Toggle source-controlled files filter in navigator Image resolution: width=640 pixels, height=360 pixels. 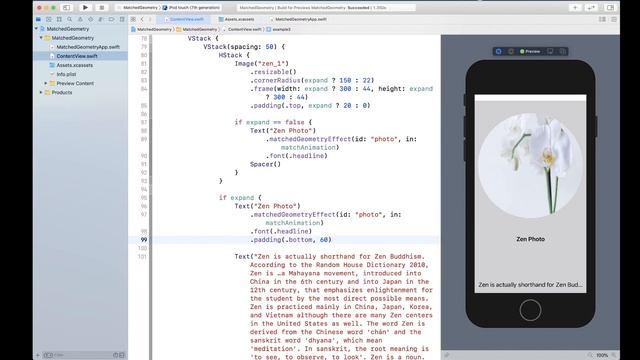tap(122, 355)
